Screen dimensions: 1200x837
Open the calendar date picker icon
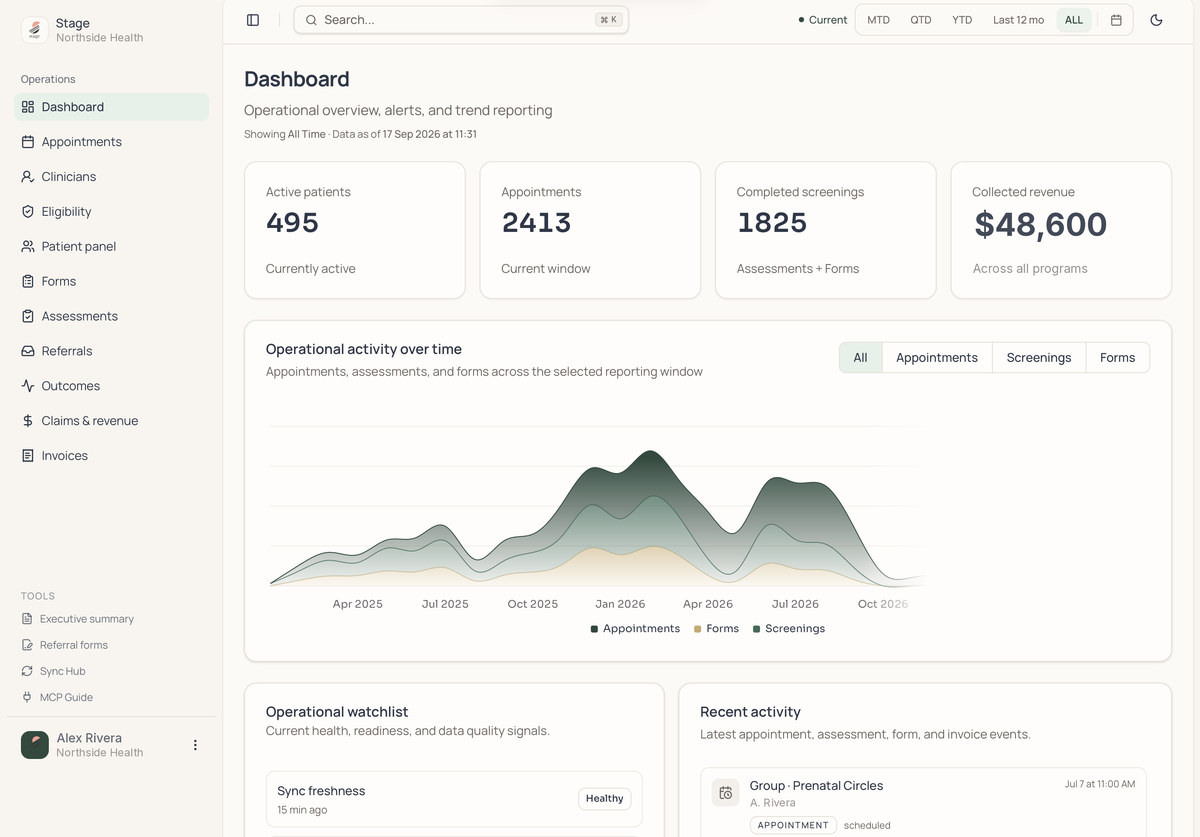coord(1116,20)
